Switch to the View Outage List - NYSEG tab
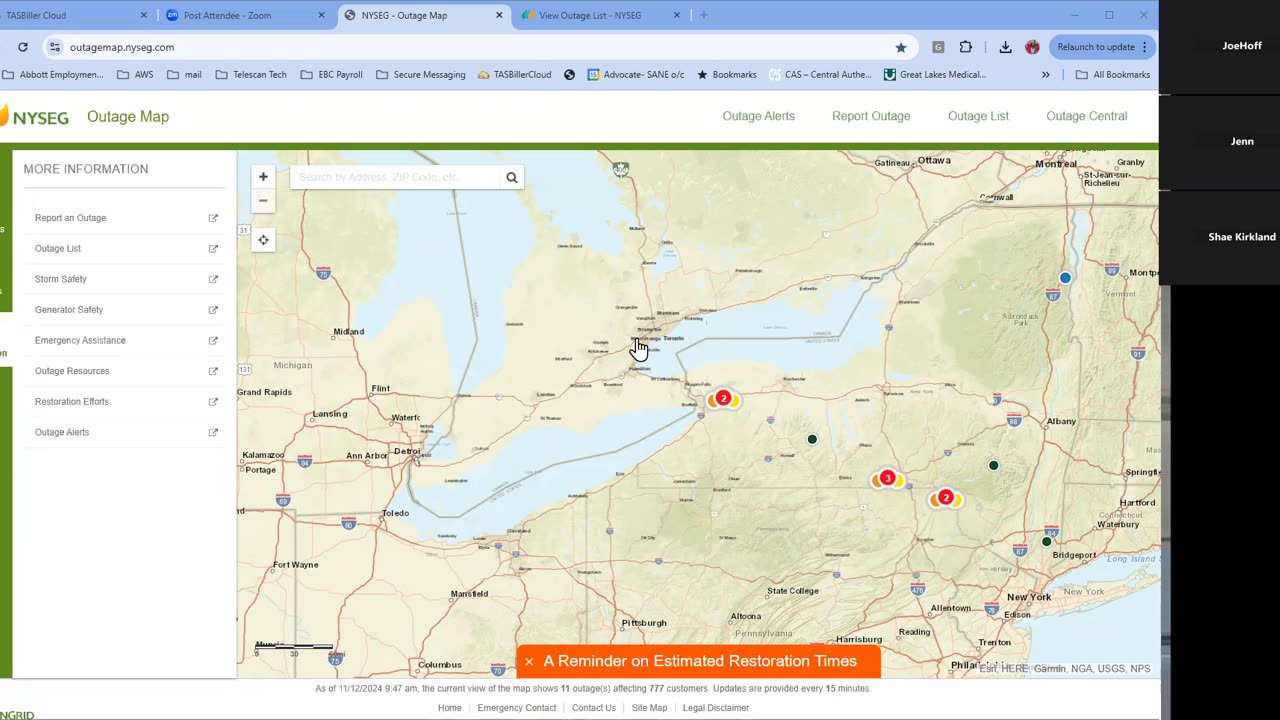This screenshot has width=1280, height=720. point(600,15)
